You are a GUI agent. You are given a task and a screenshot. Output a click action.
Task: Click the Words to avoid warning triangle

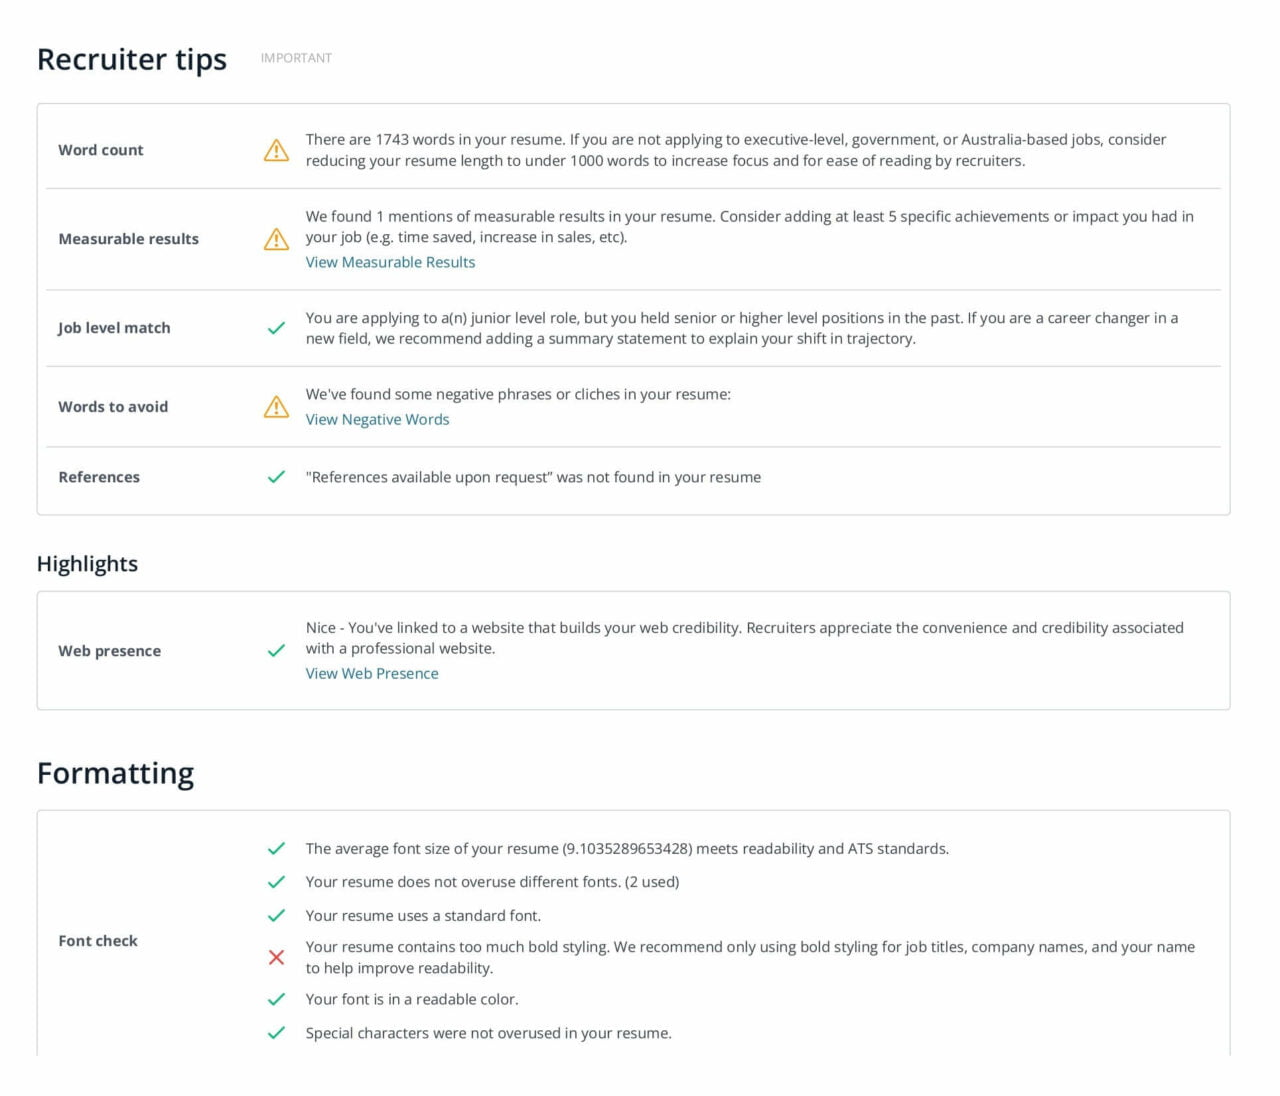(x=276, y=407)
